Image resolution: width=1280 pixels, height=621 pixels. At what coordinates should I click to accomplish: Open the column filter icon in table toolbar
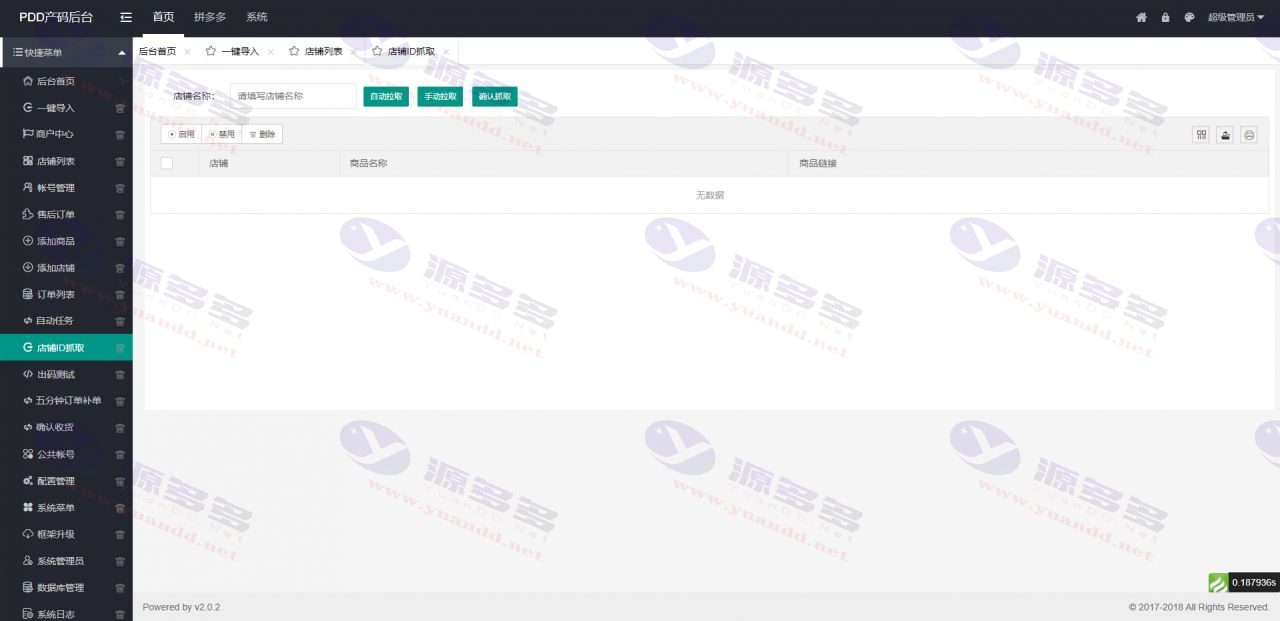[x=1201, y=135]
